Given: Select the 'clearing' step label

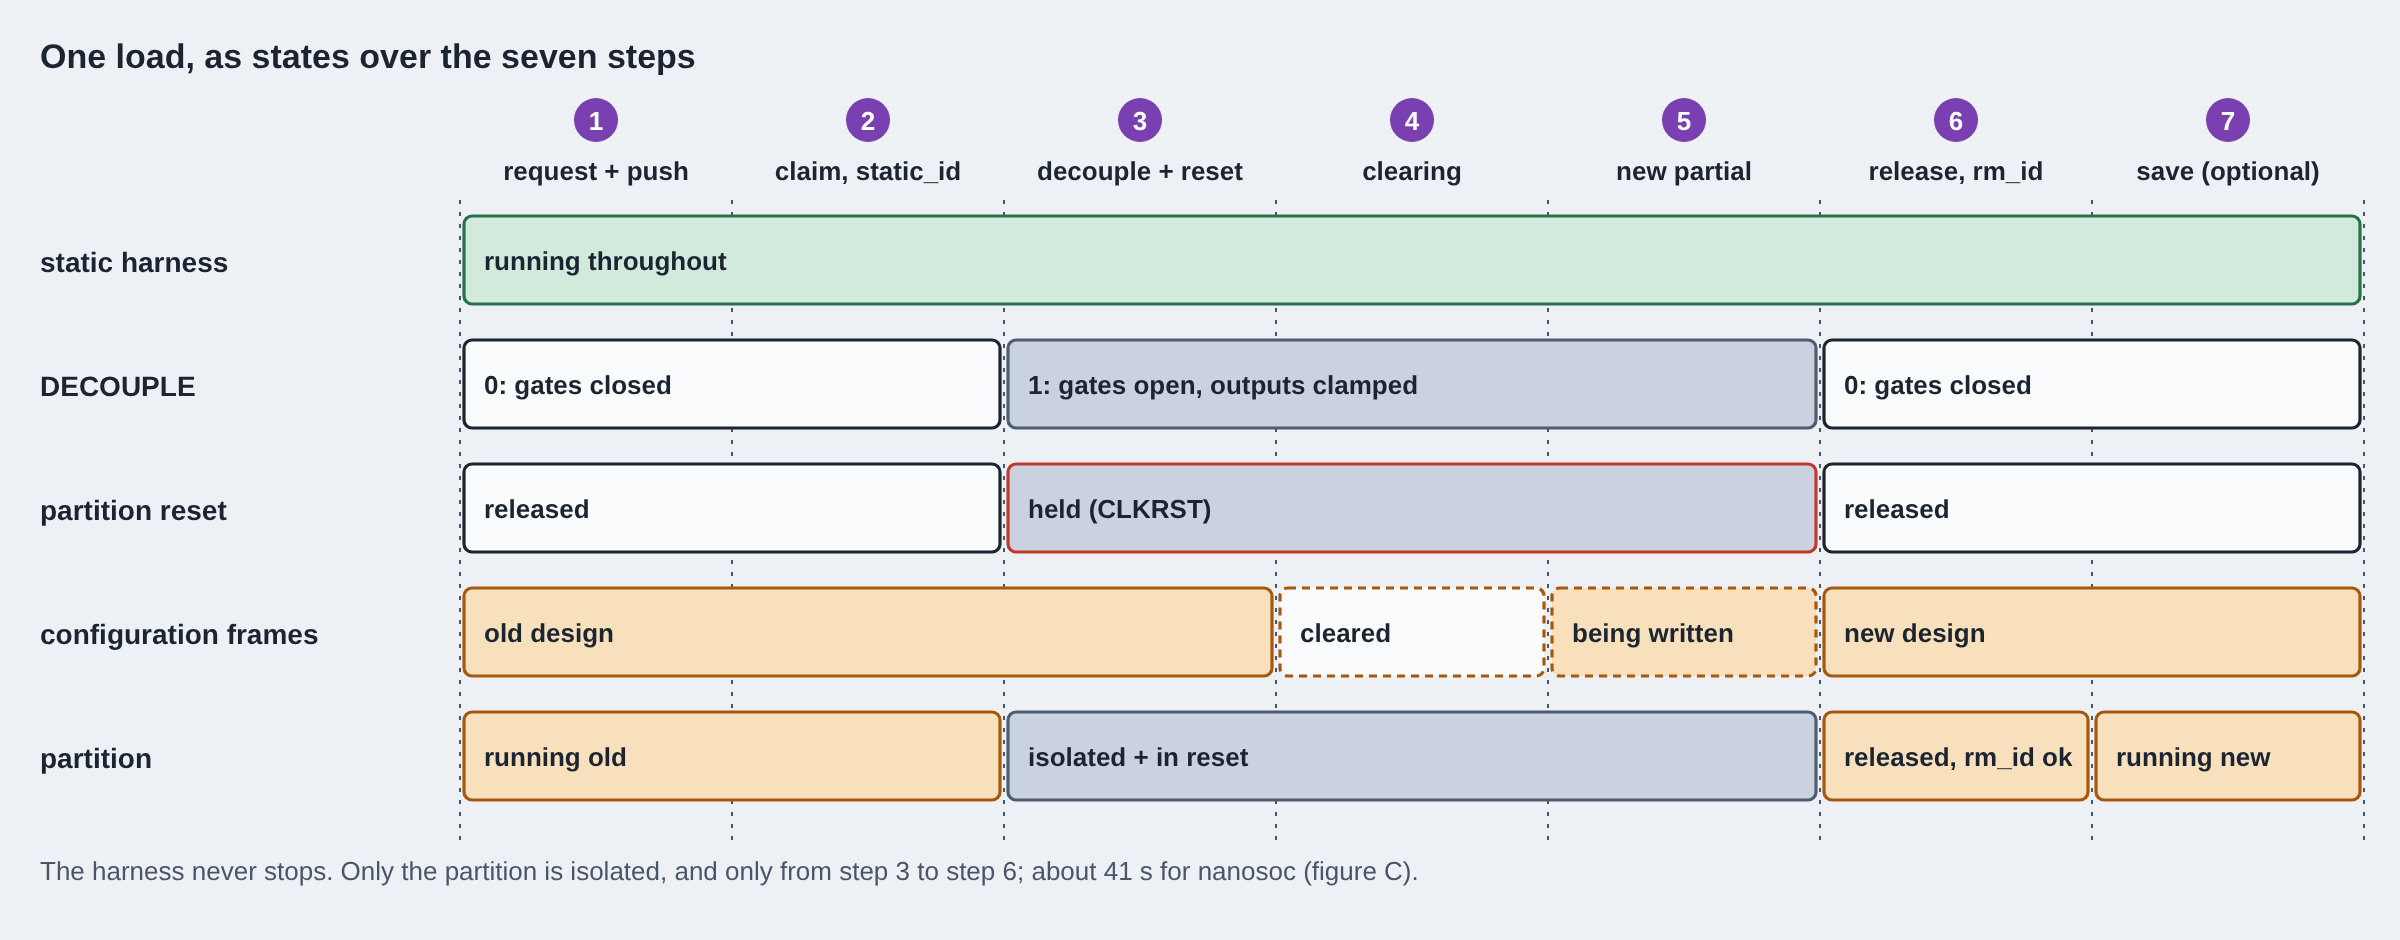Looking at the screenshot, I should pos(1412,172).
